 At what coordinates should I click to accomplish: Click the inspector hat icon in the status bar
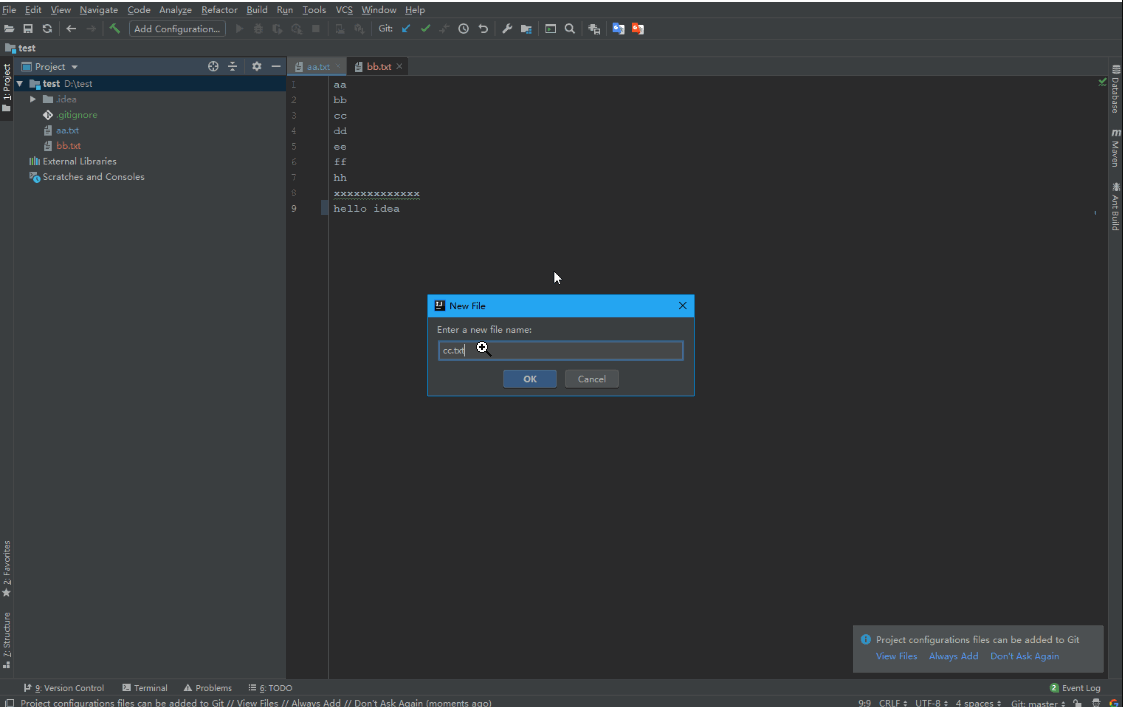click(1096, 703)
